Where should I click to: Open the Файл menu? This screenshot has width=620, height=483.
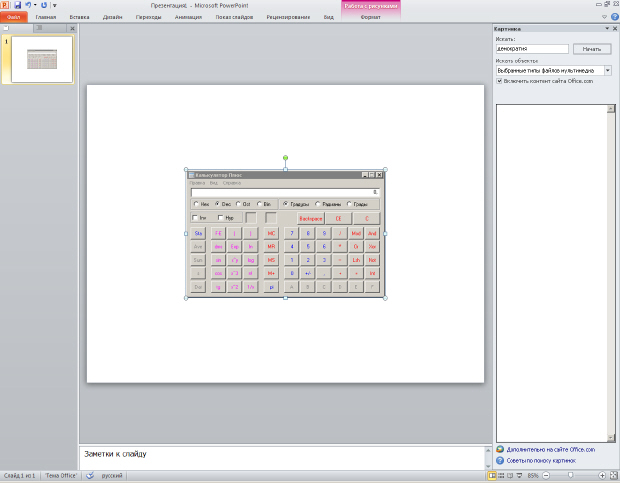[x=13, y=17]
